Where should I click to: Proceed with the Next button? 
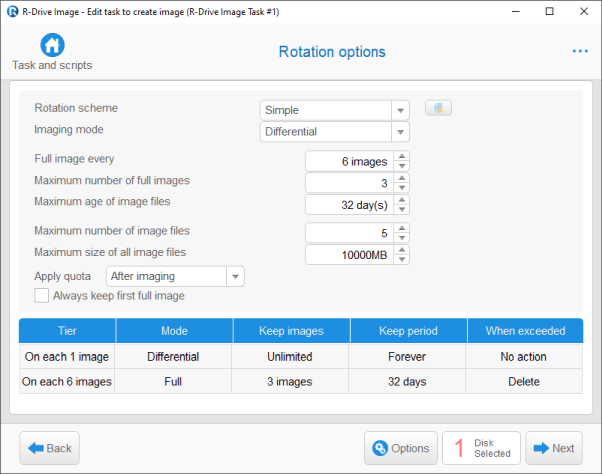click(x=554, y=448)
